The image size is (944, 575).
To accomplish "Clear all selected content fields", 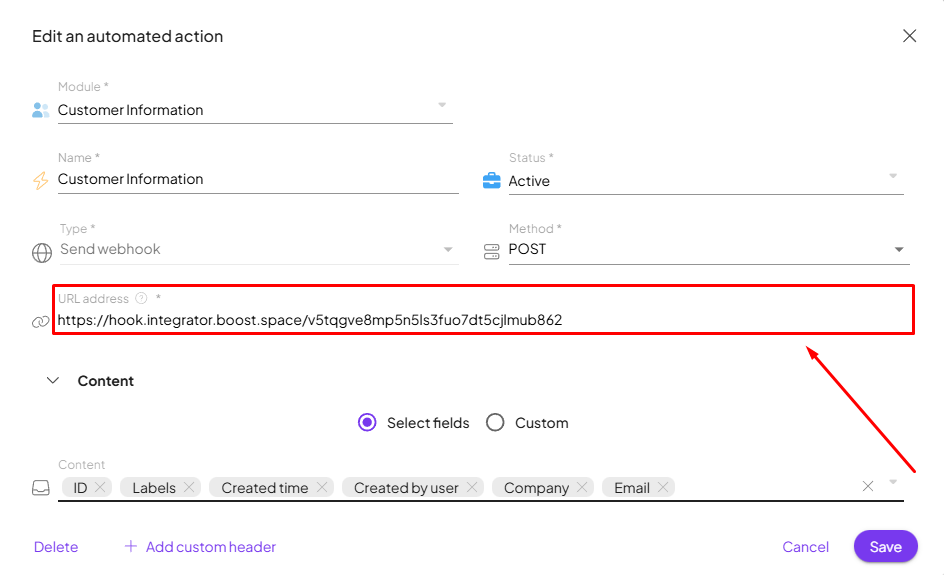I will (868, 486).
